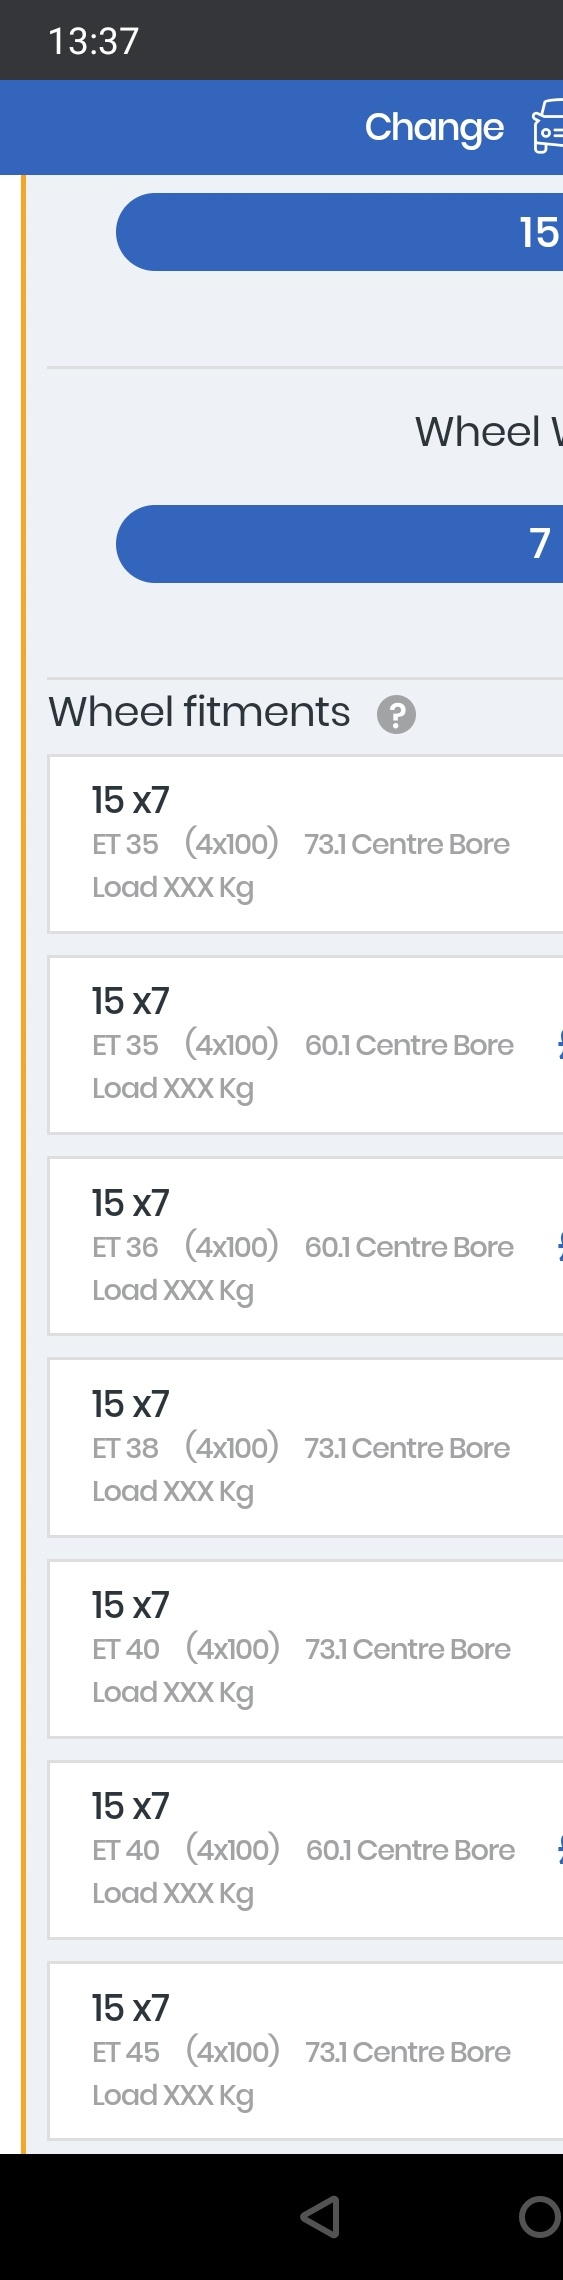Image resolution: width=563 pixels, height=2280 pixels.
Task: Choose the ET 38 73.1 Centre Bore fitment
Action: point(306,1447)
